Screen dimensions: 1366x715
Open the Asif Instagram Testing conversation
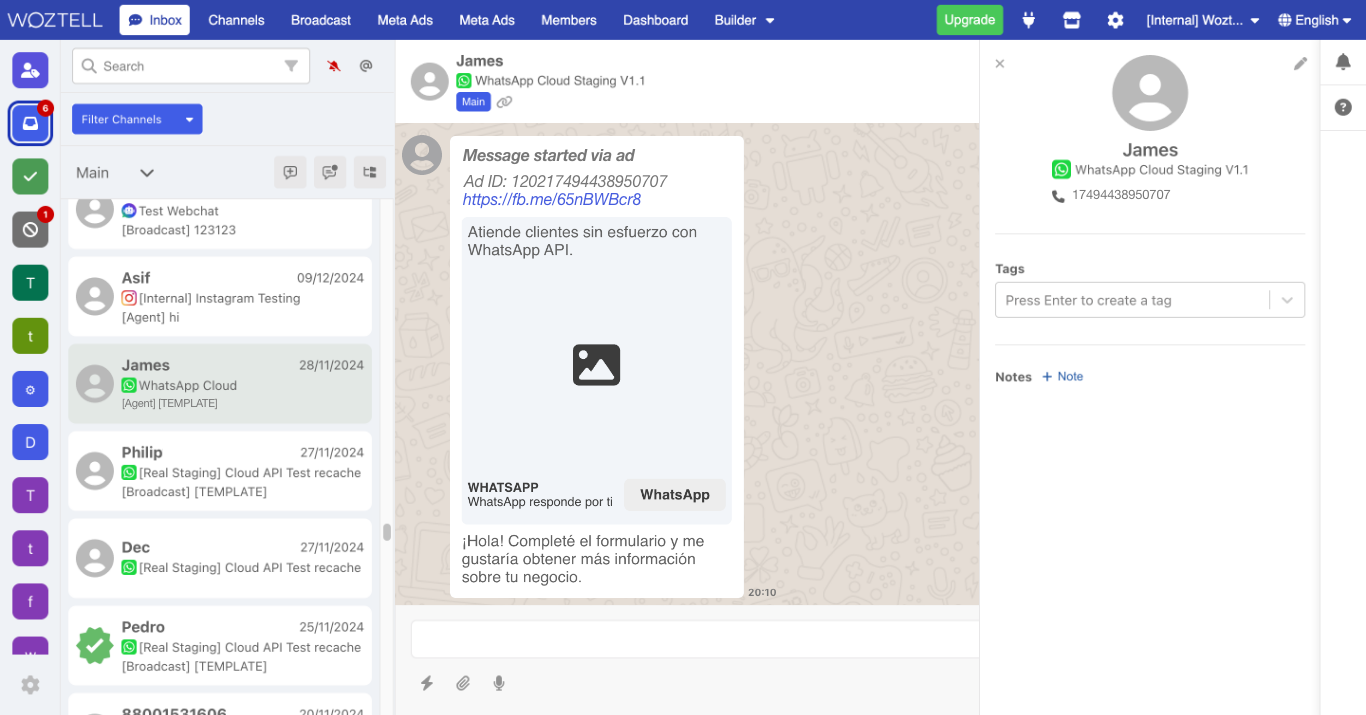pyautogui.click(x=220, y=297)
